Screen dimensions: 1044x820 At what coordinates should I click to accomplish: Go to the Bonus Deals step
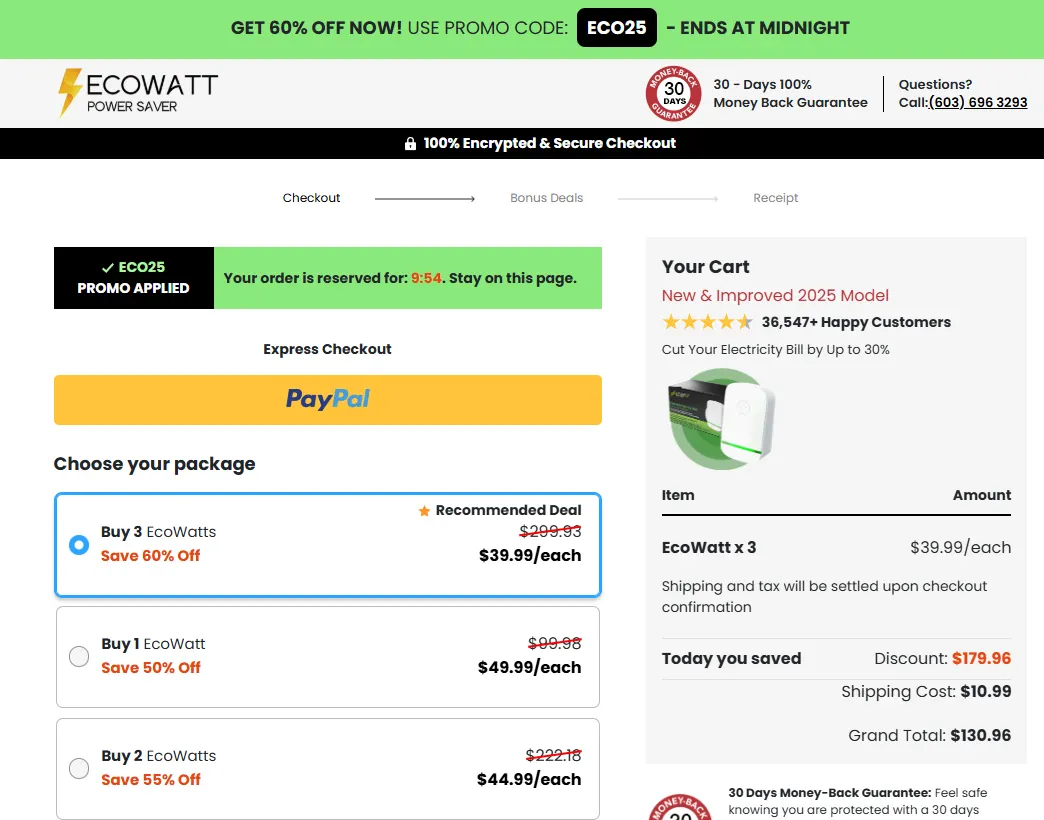[546, 197]
